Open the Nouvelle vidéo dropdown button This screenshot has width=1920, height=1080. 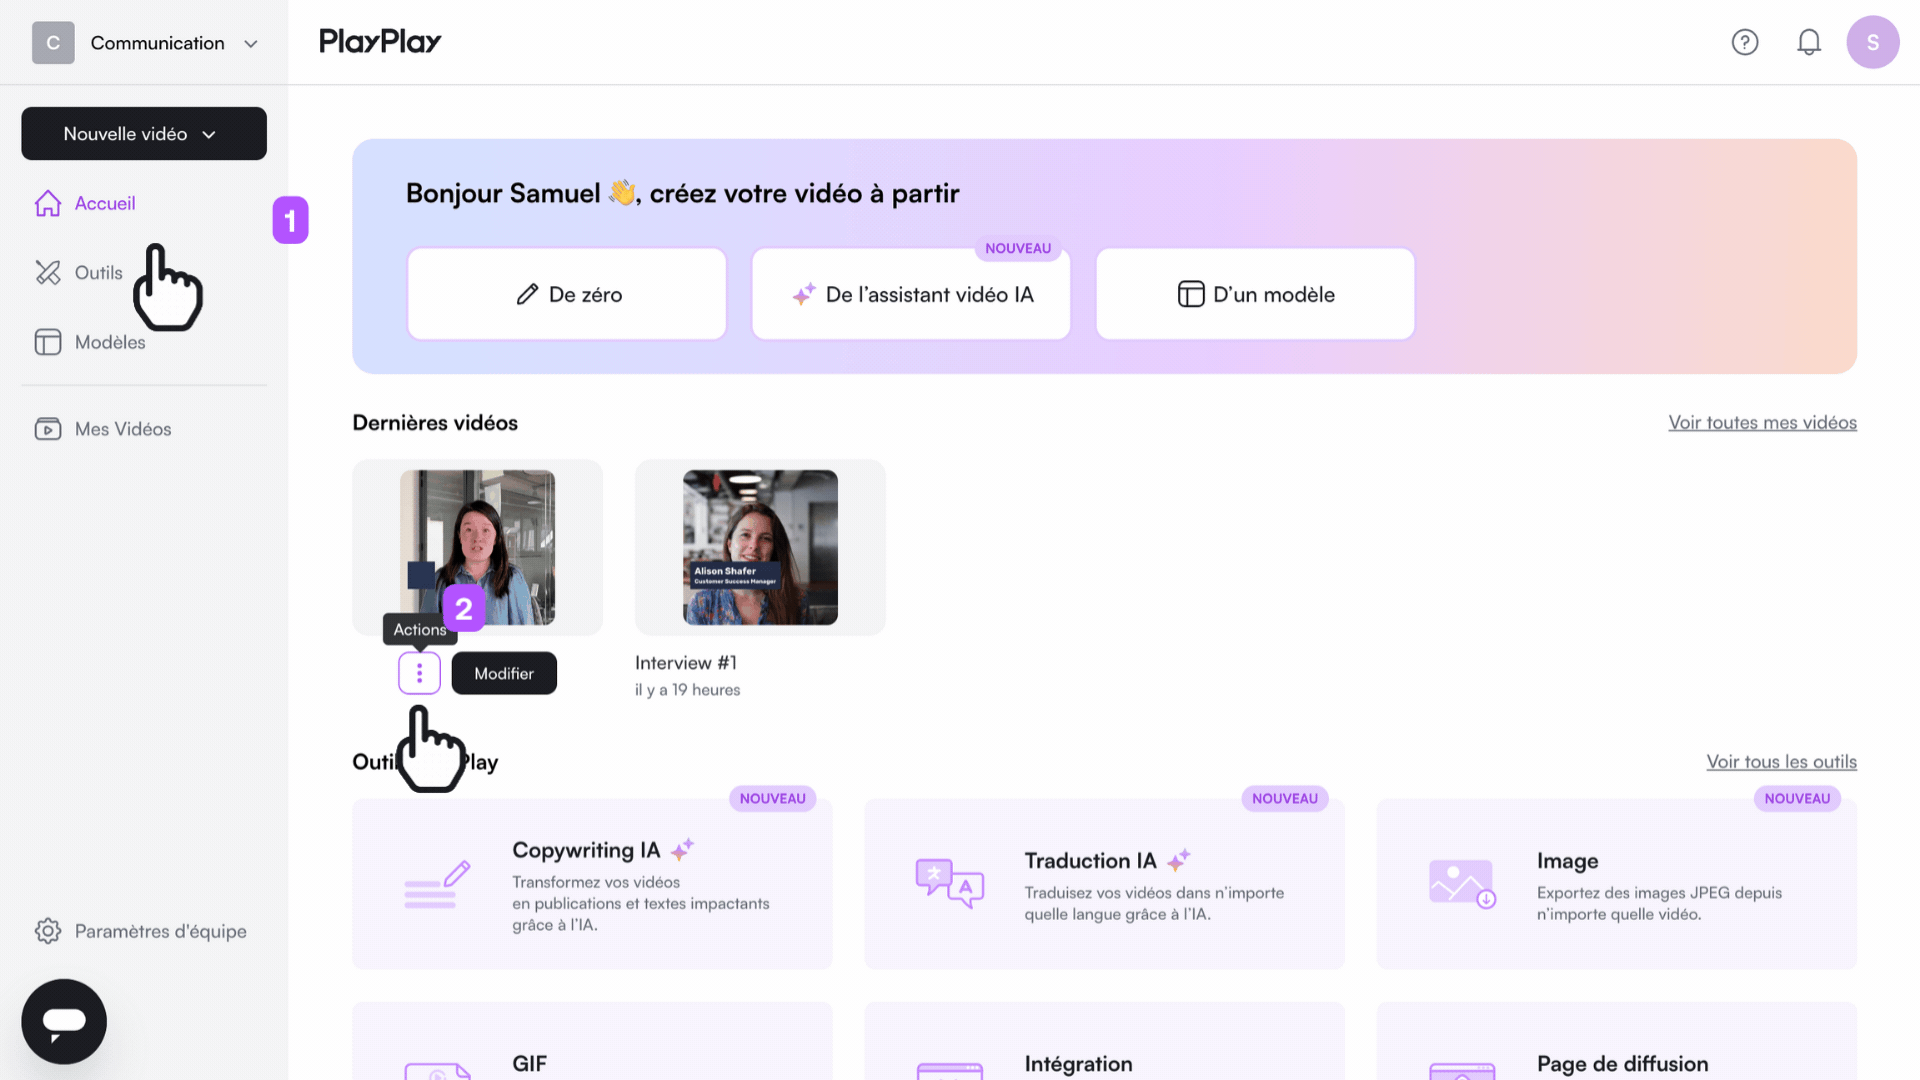tap(144, 133)
